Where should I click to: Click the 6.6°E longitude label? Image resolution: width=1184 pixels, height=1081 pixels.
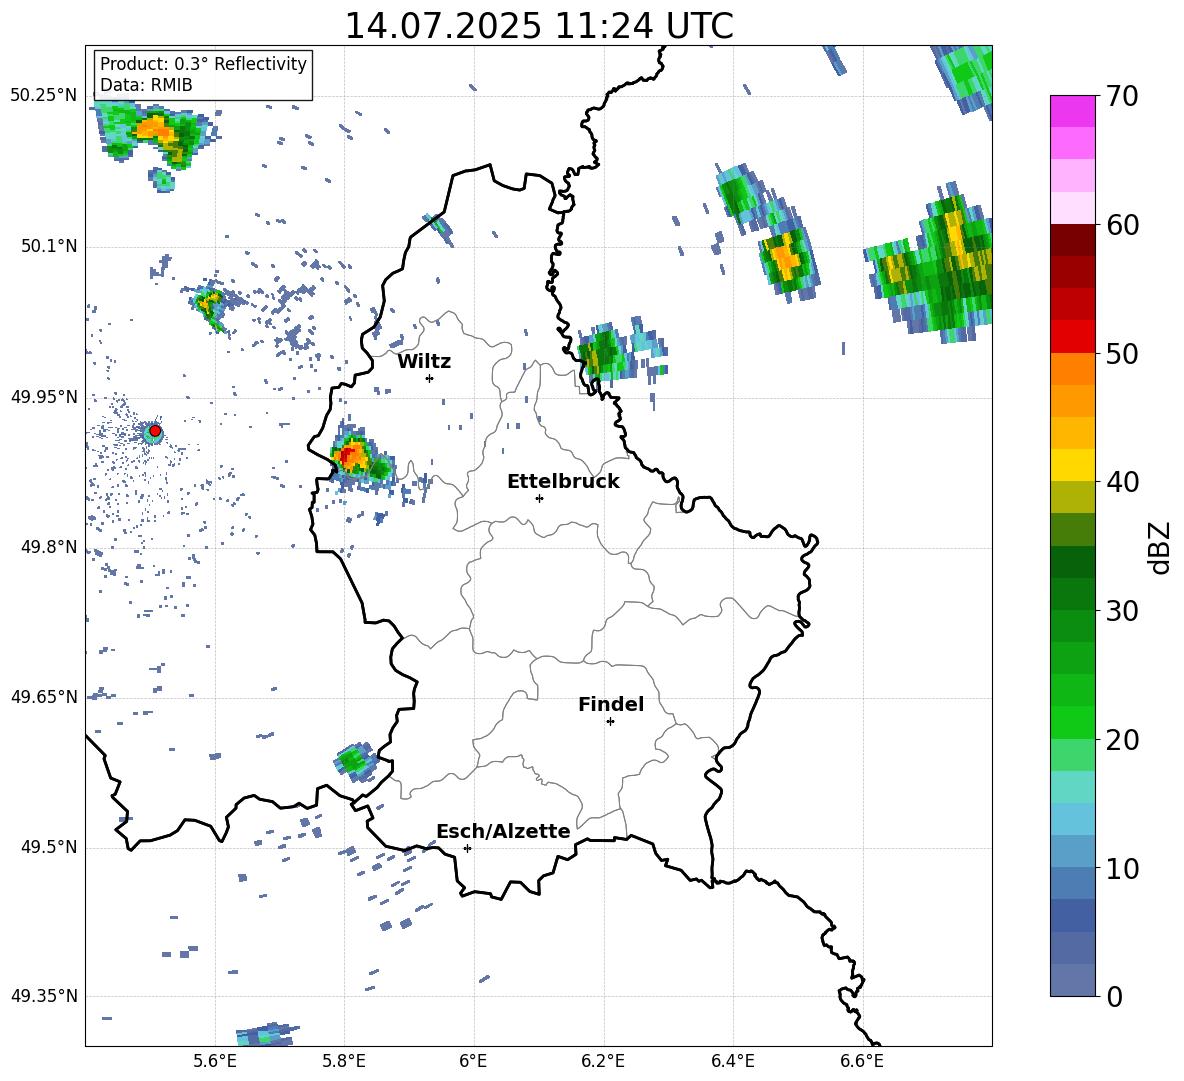tap(862, 1061)
